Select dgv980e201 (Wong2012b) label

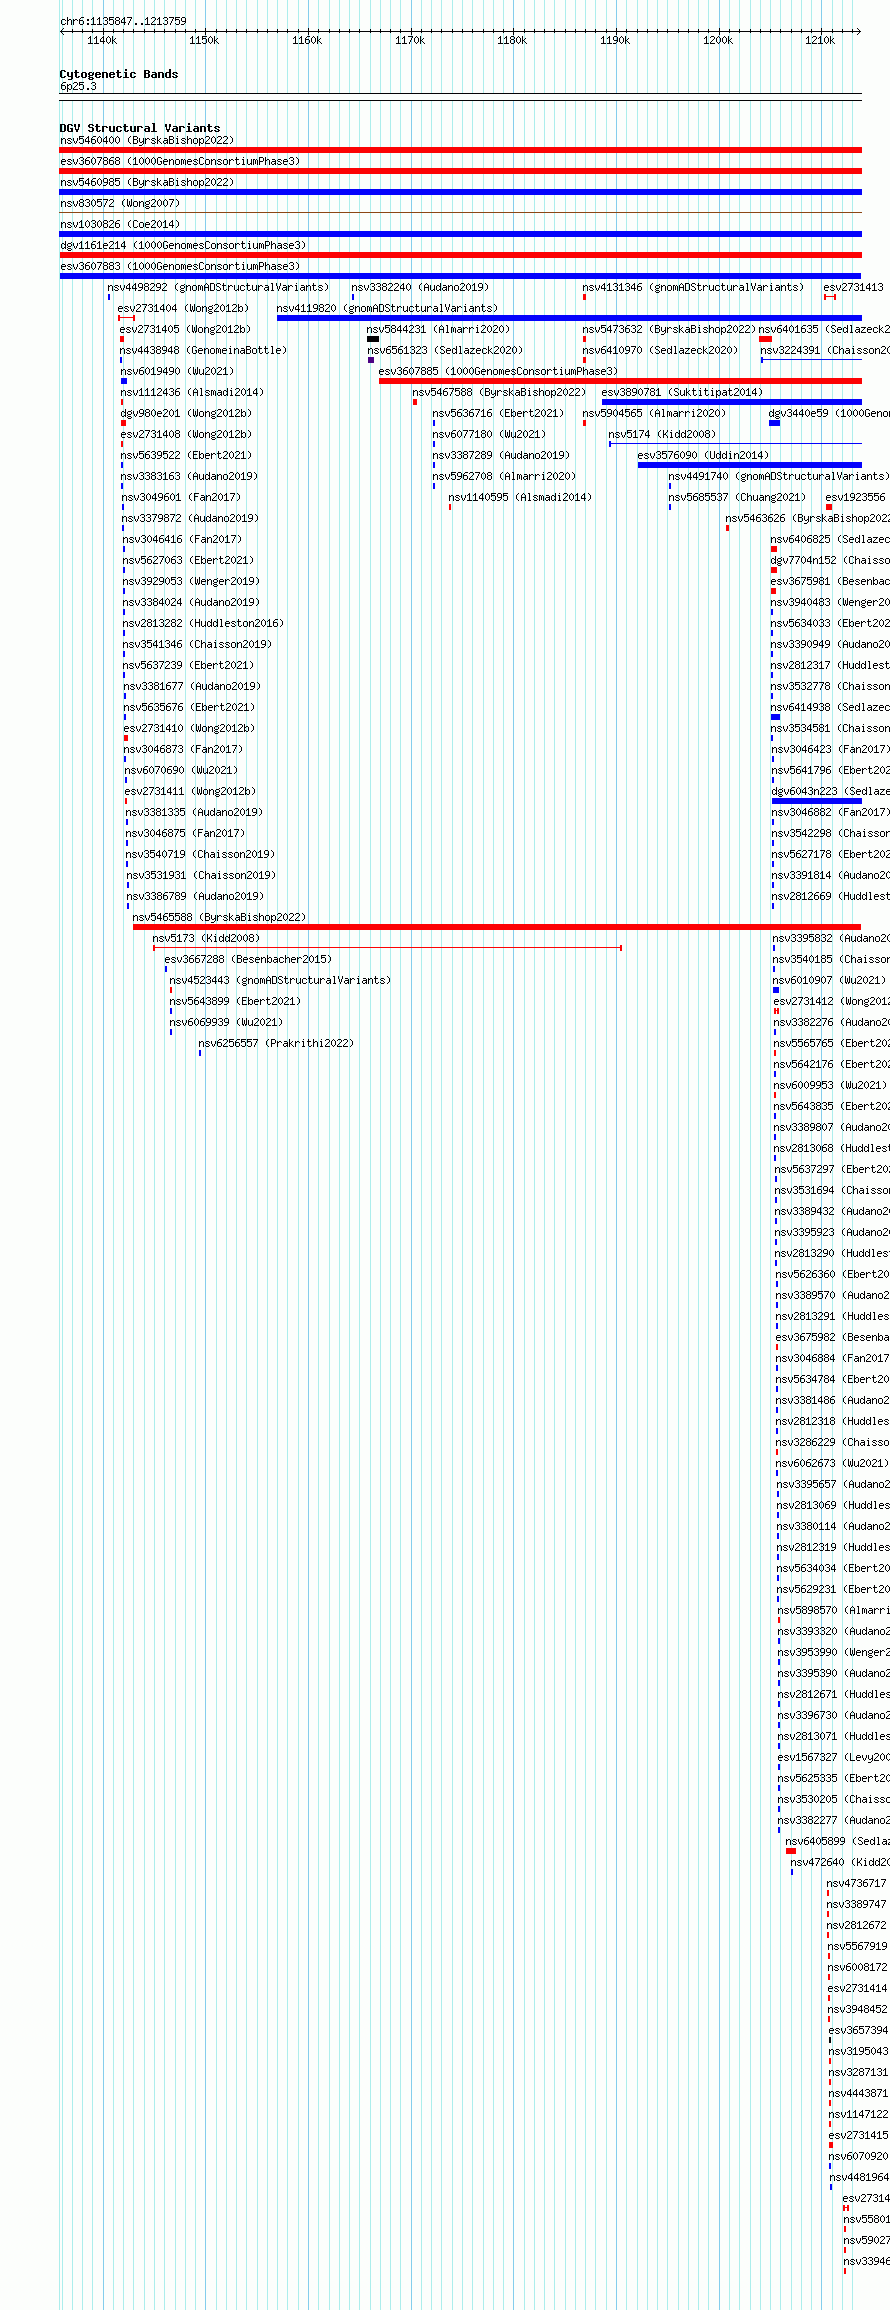tap(187, 413)
